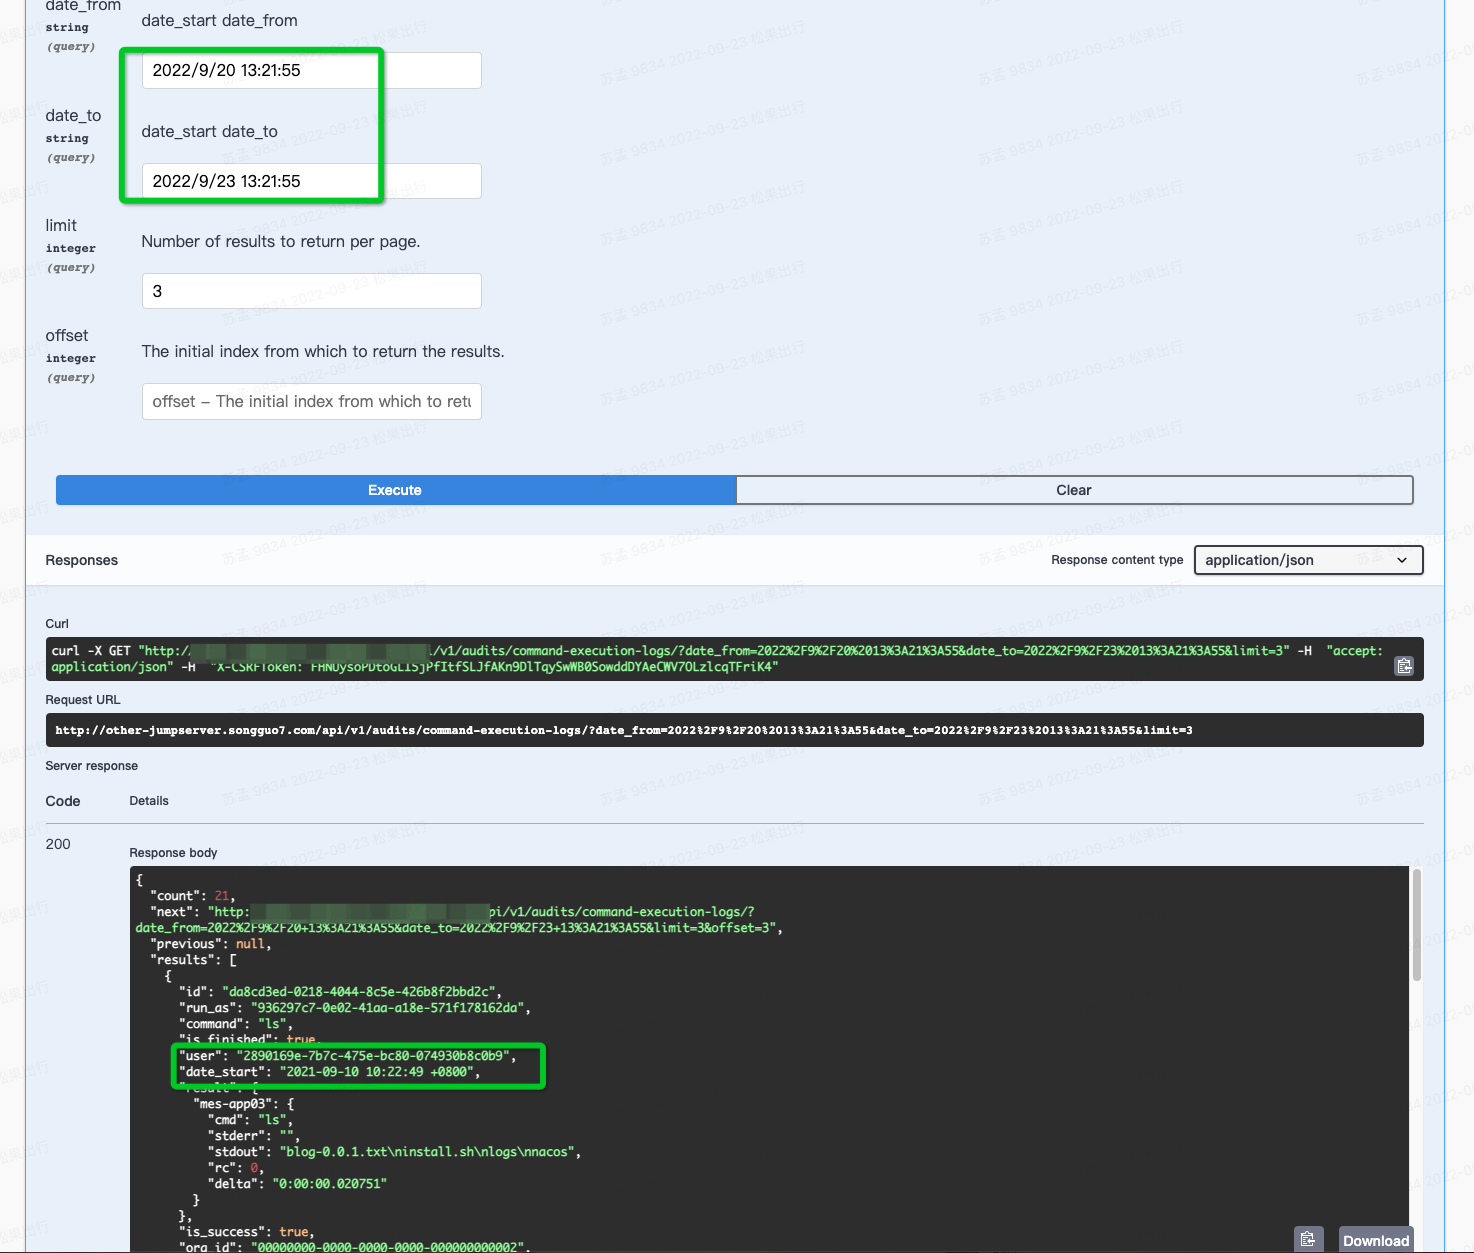Image resolution: width=1474 pixels, height=1253 pixels.
Task: Select the highlighted date_start value
Action: (x=380, y=1071)
